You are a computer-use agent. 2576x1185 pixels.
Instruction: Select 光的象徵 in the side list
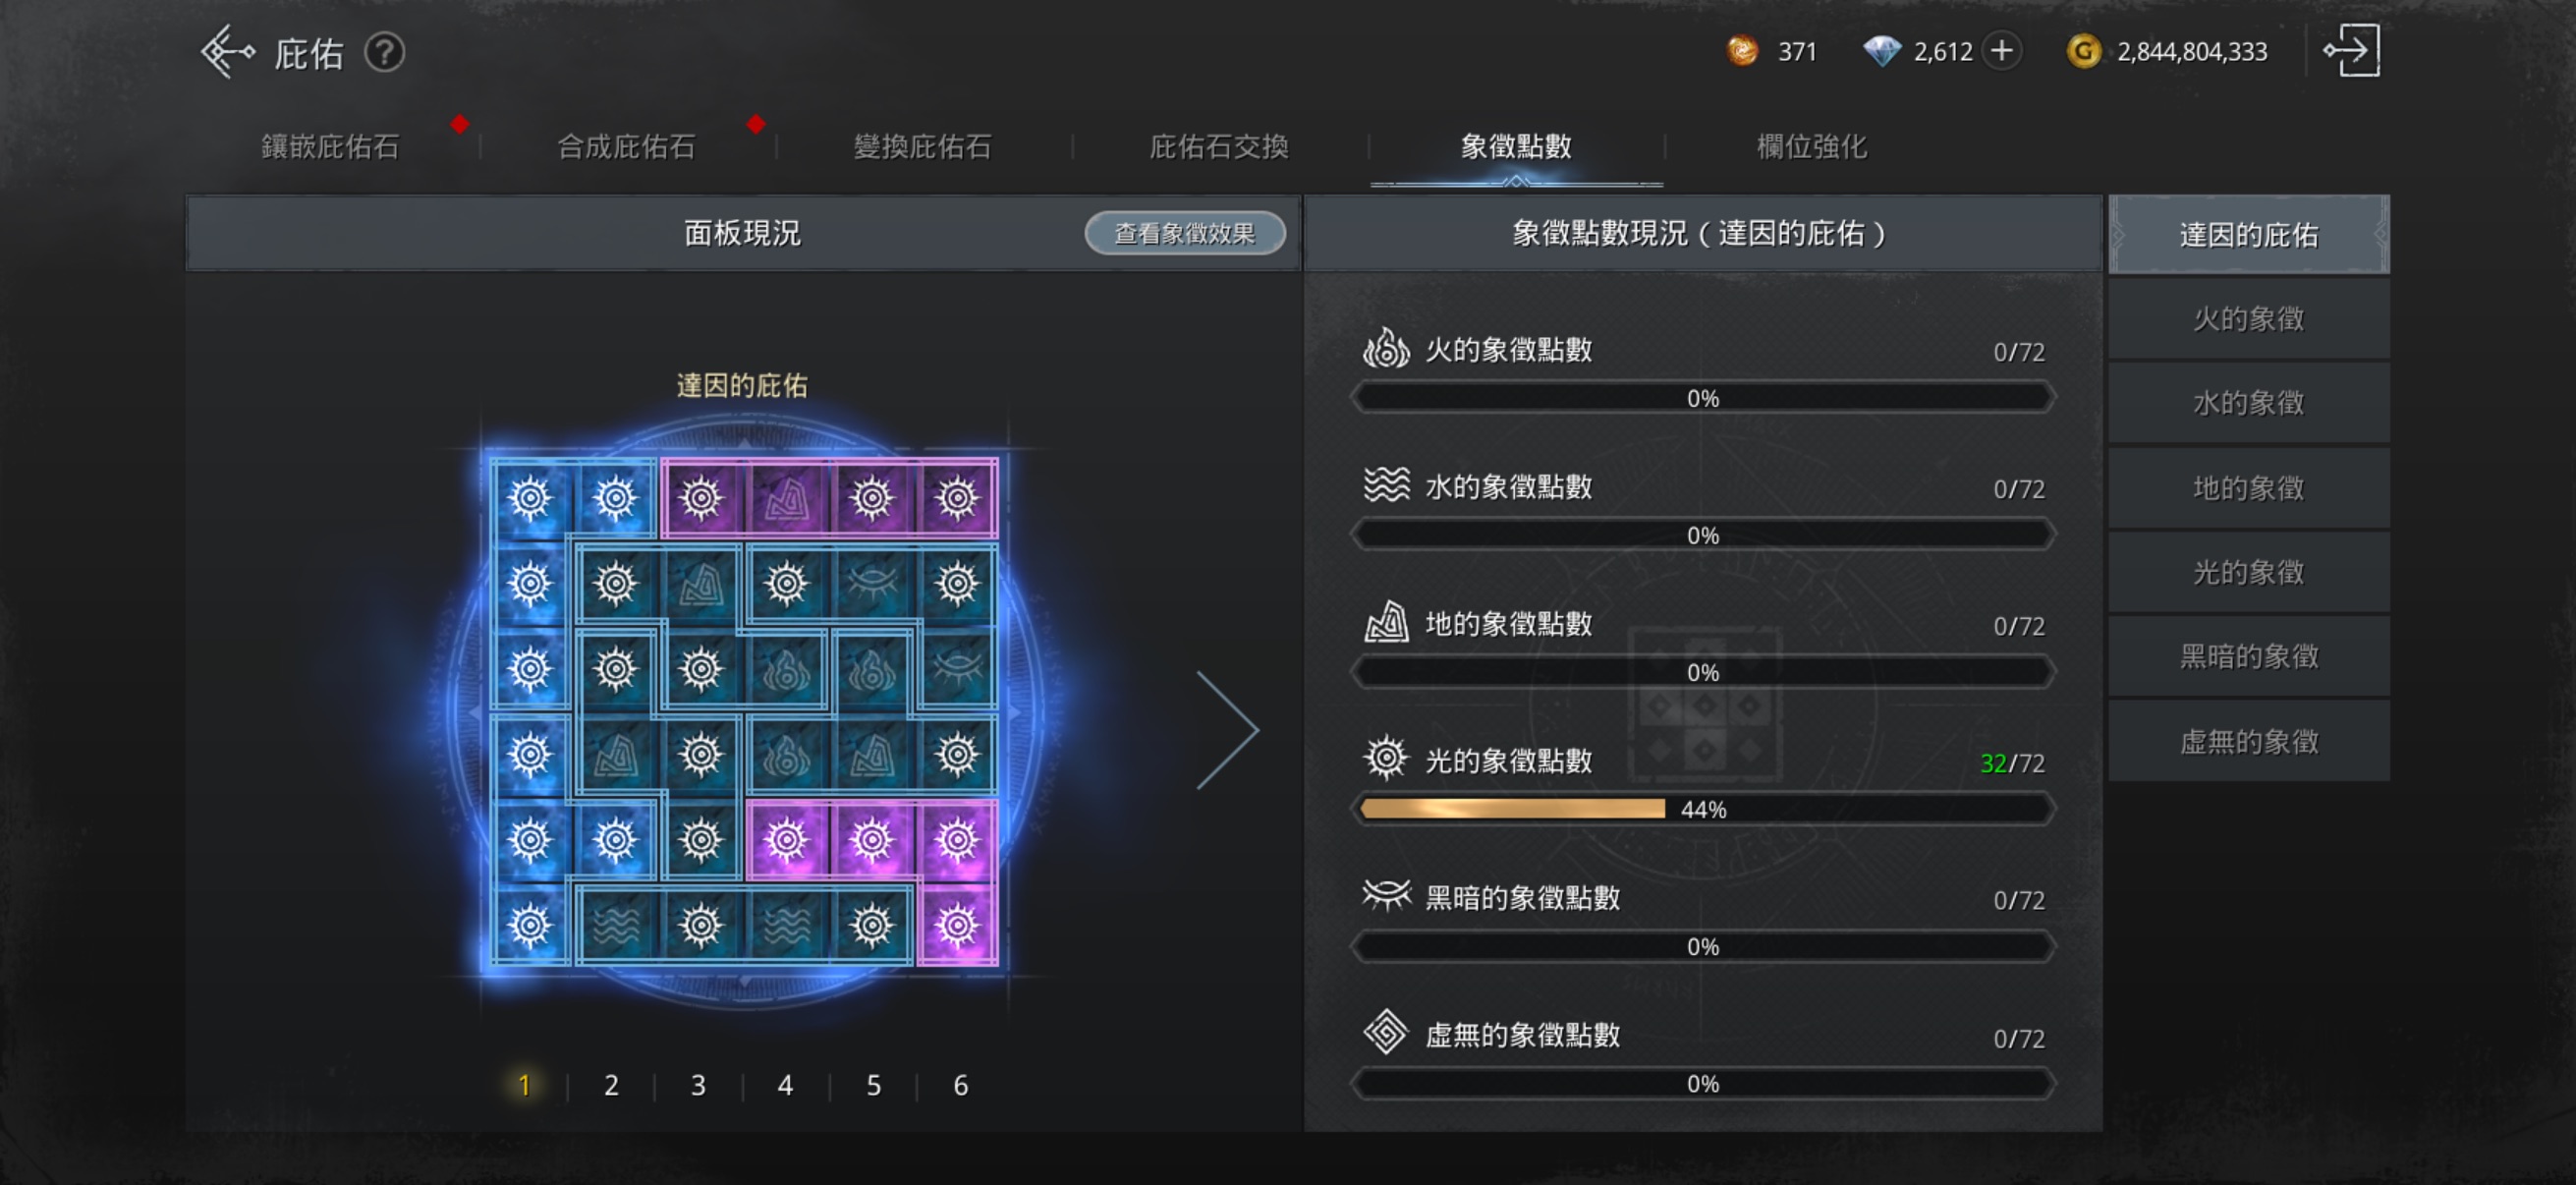pyautogui.click(x=2249, y=572)
